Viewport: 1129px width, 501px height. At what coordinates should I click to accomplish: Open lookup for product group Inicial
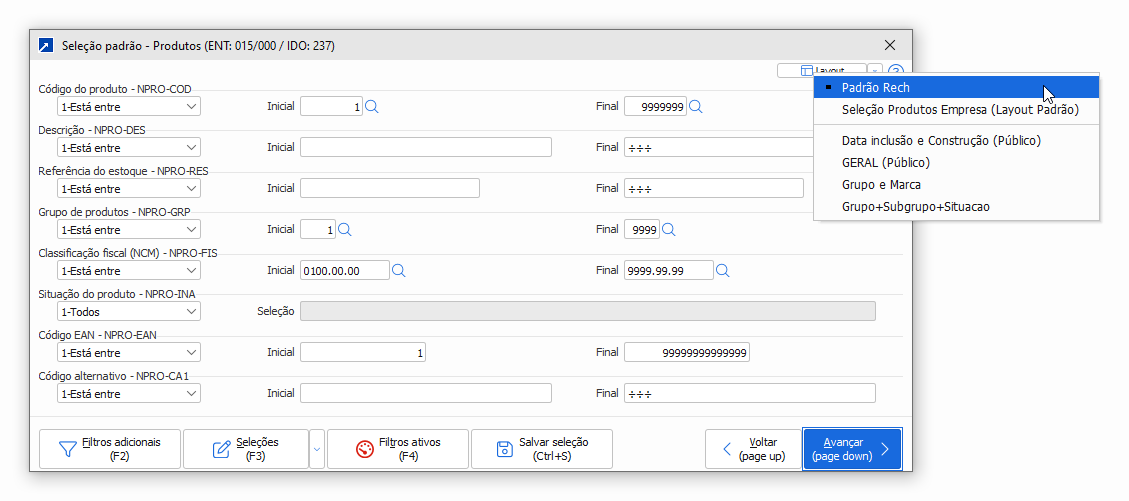[x=344, y=230]
